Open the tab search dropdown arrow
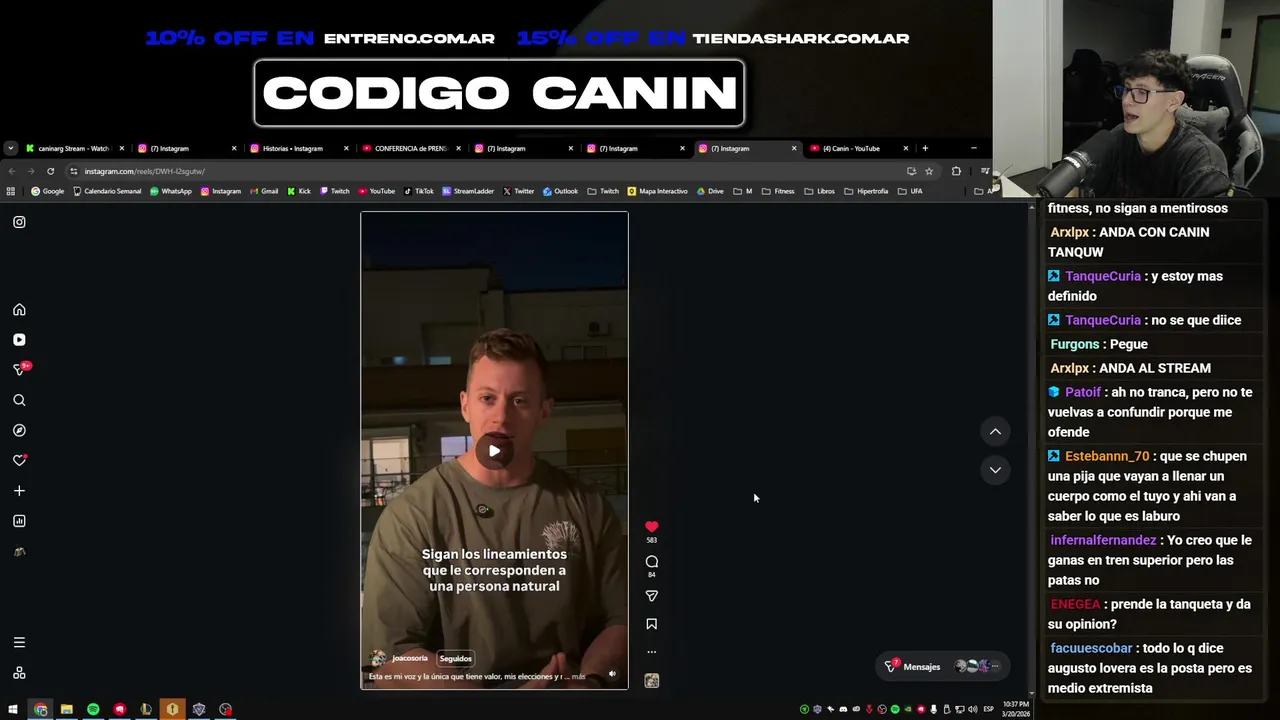 pos(10,148)
